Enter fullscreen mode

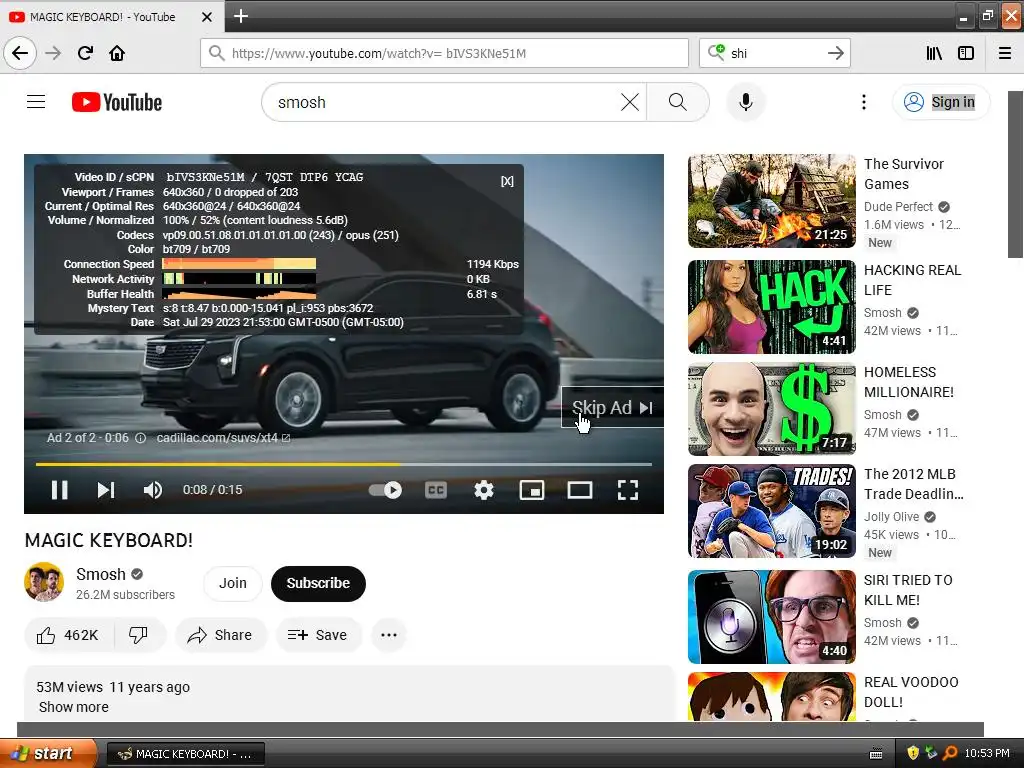[628, 490]
